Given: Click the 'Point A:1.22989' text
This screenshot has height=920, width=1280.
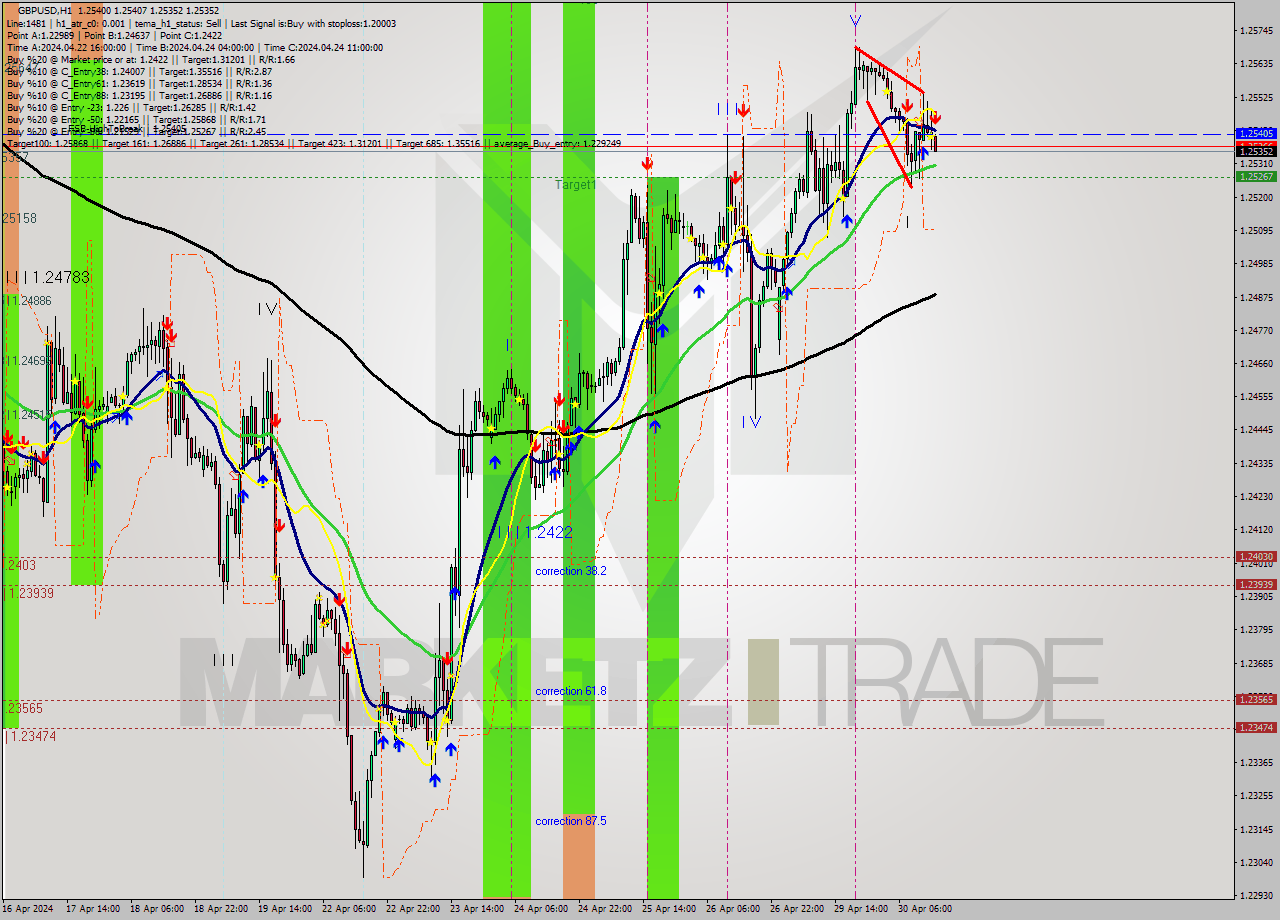Looking at the screenshot, I should tap(40, 35).
